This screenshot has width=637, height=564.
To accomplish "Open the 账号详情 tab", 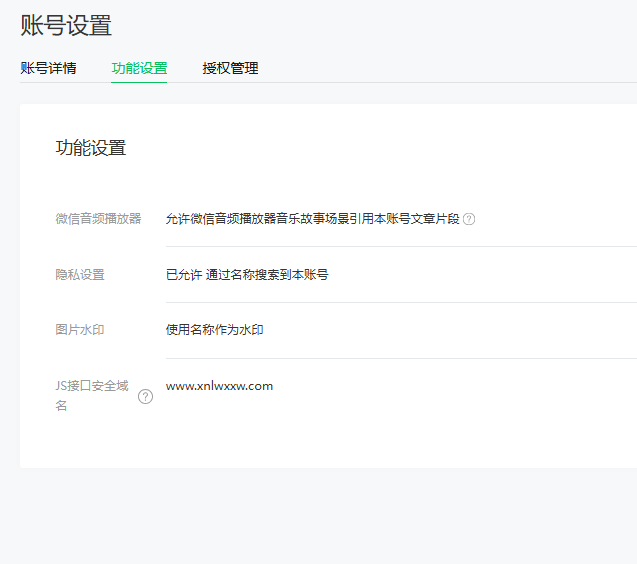I will [48, 68].
